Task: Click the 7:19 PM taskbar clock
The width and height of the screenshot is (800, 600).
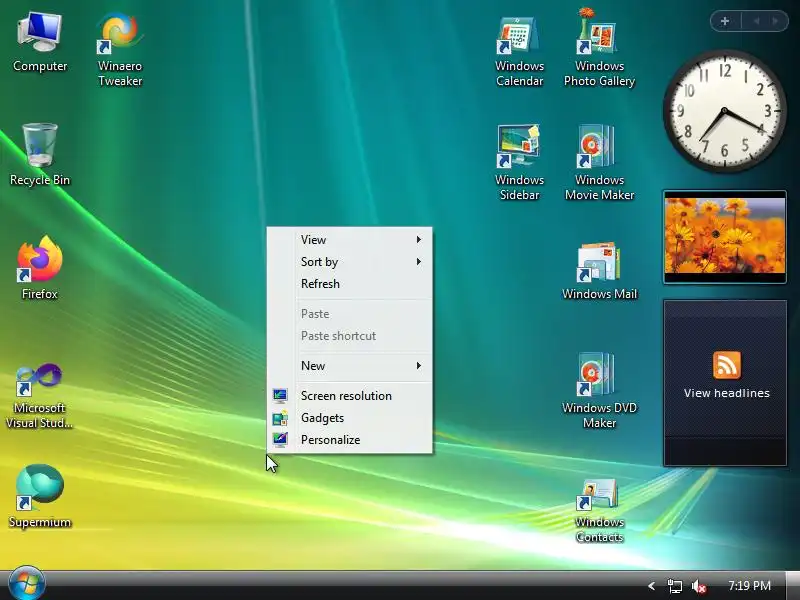Action: [749, 585]
